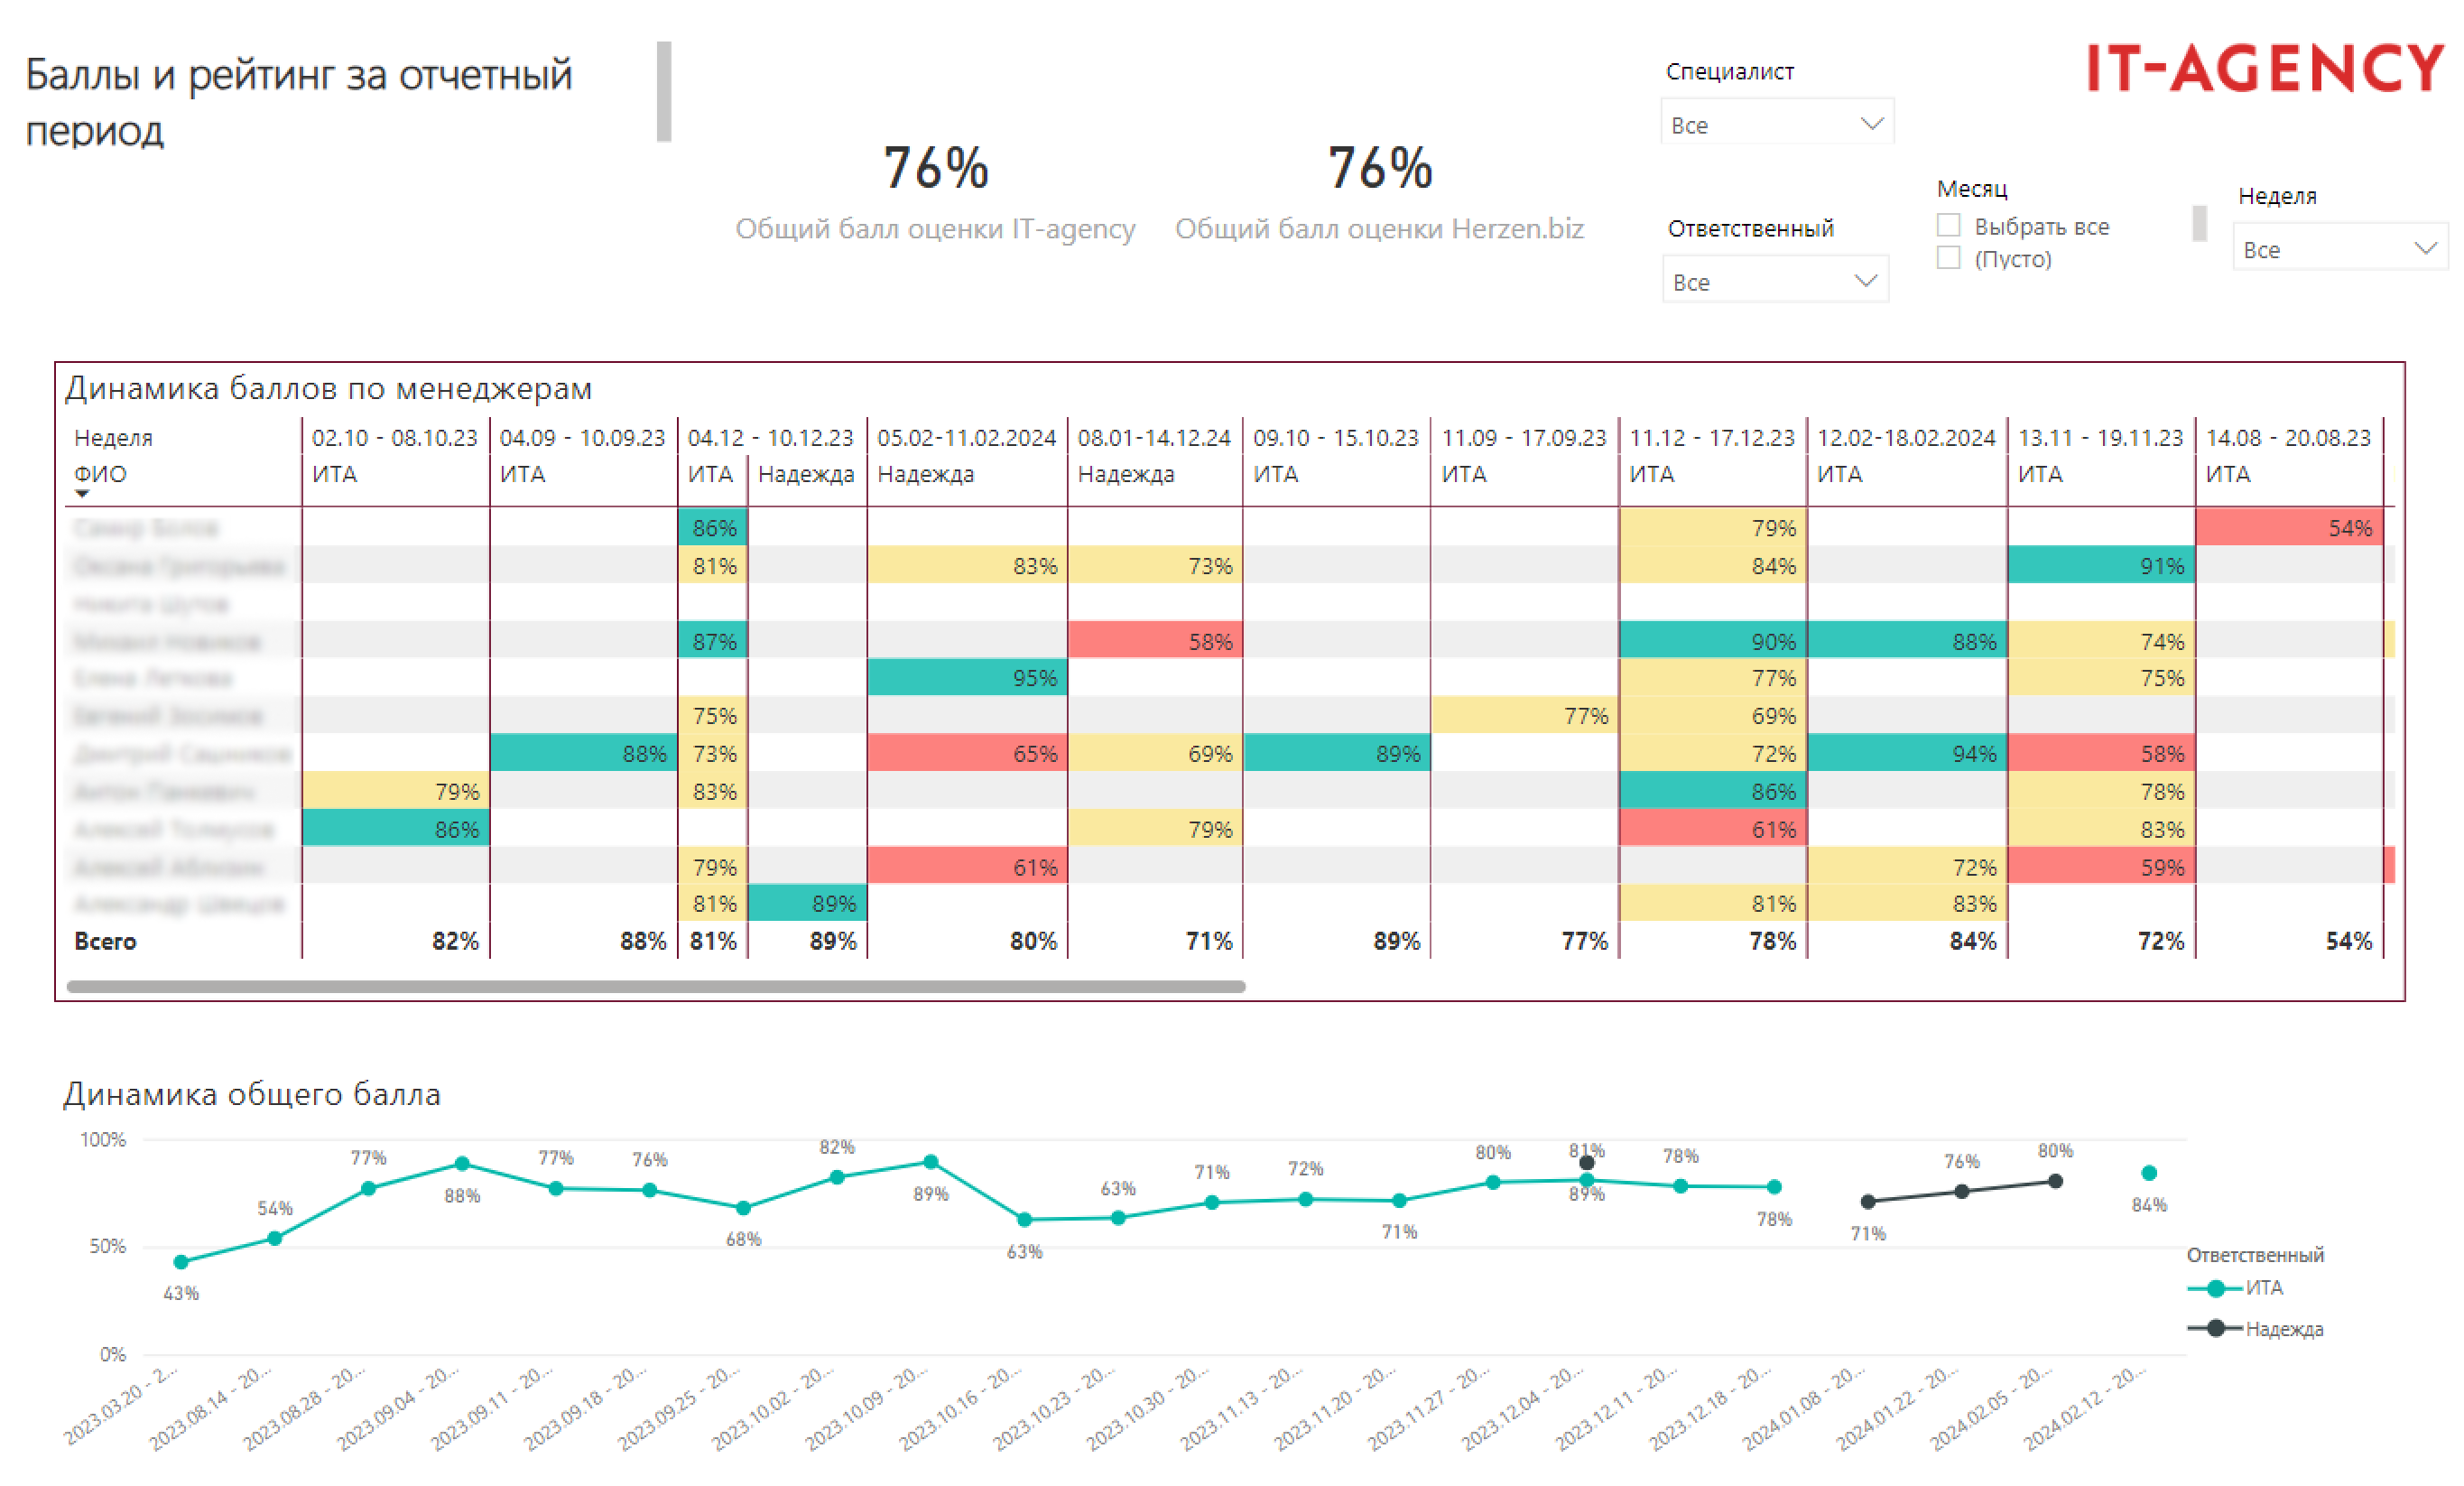The image size is (2464, 1486).
Task: Click the green 95% cell
Action: click(967, 677)
